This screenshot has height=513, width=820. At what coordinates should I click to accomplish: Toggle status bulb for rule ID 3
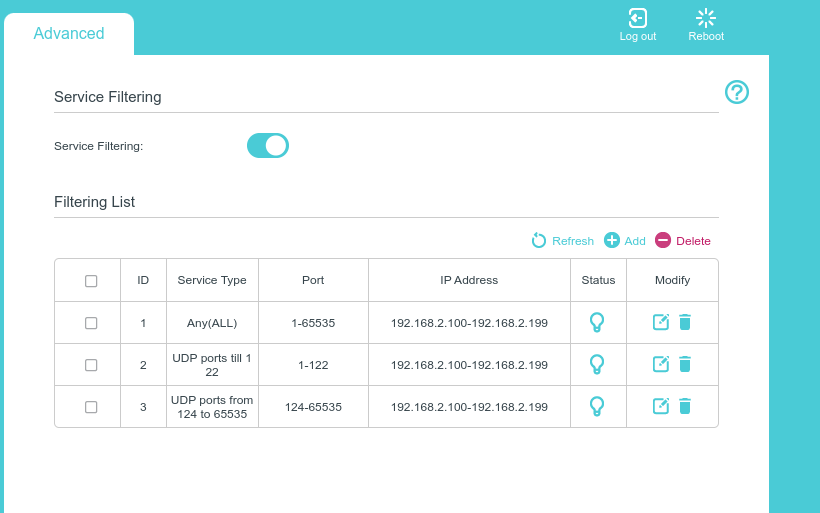597,406
